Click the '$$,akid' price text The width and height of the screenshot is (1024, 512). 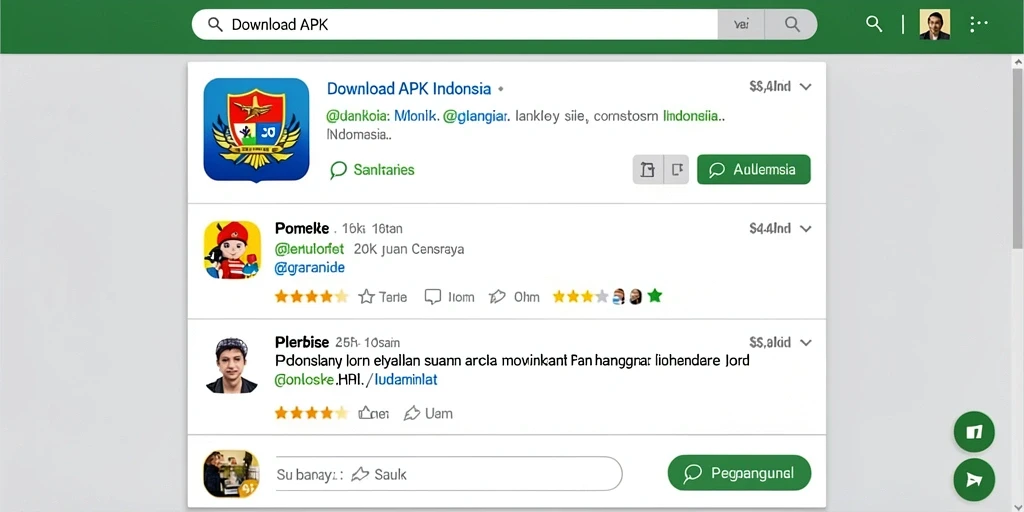click(x=771, y=342)
